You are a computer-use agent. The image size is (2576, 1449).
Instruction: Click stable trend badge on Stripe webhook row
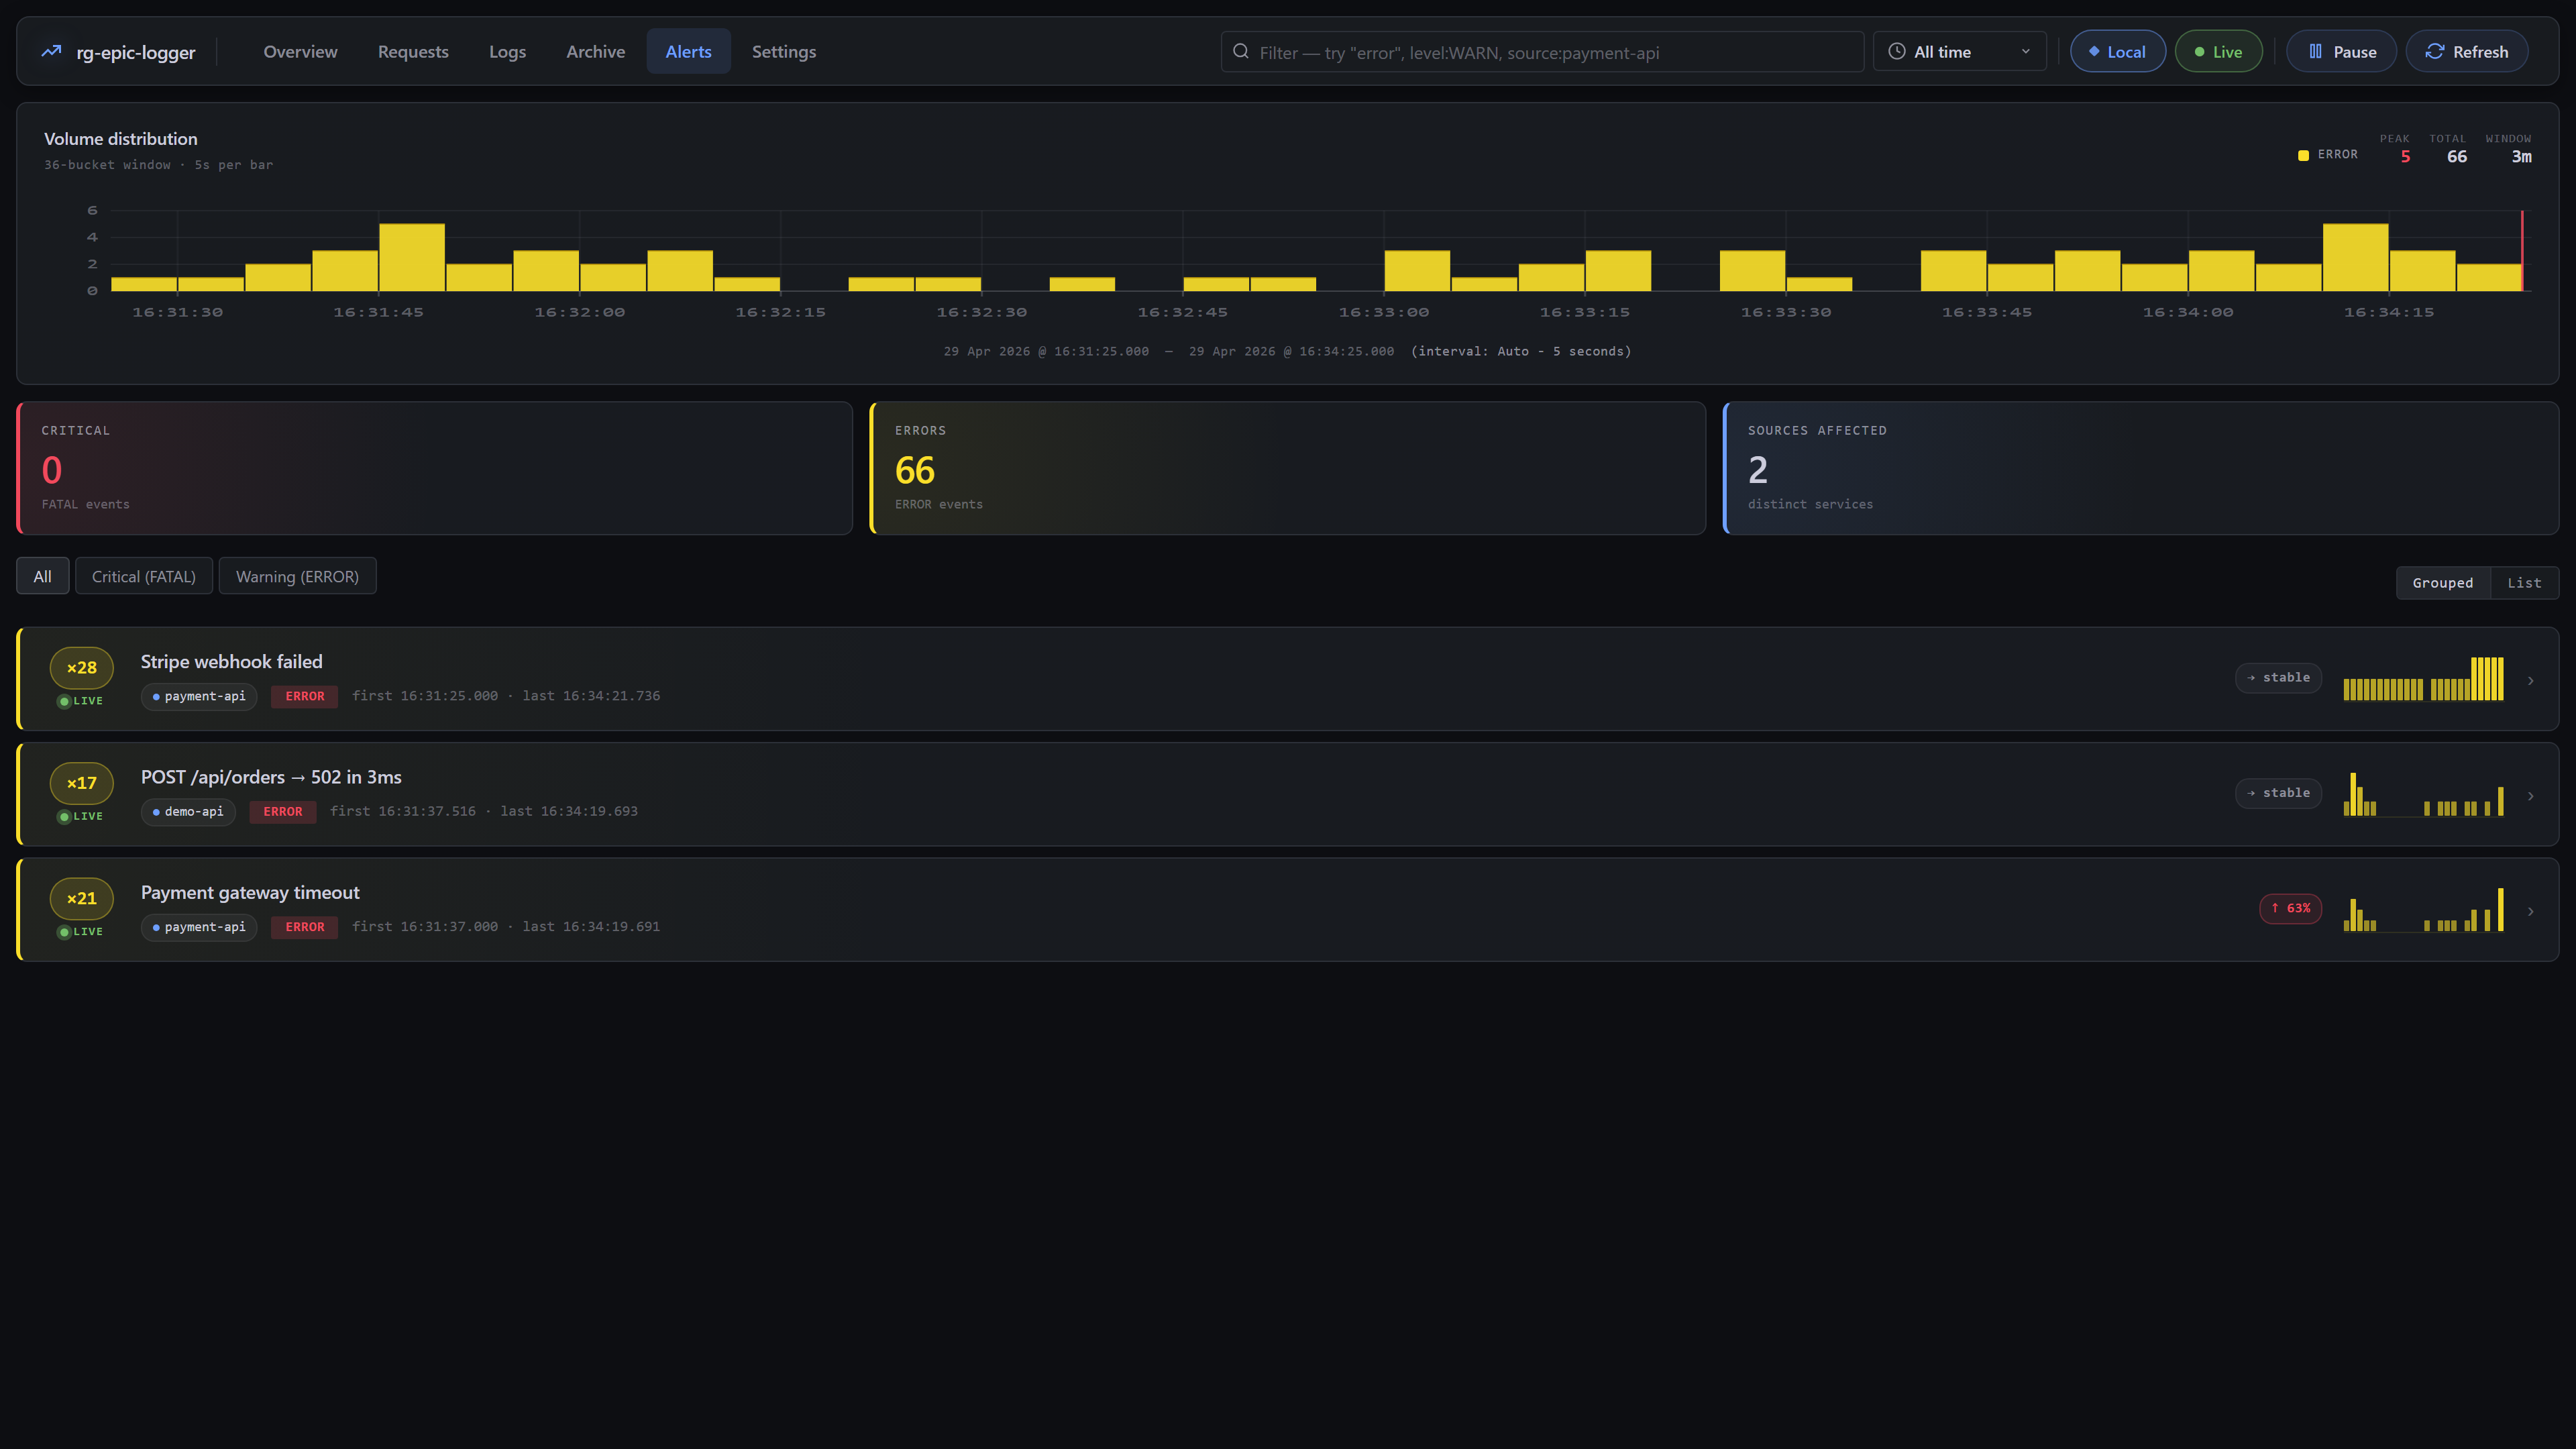click(x=2278, y=677)
